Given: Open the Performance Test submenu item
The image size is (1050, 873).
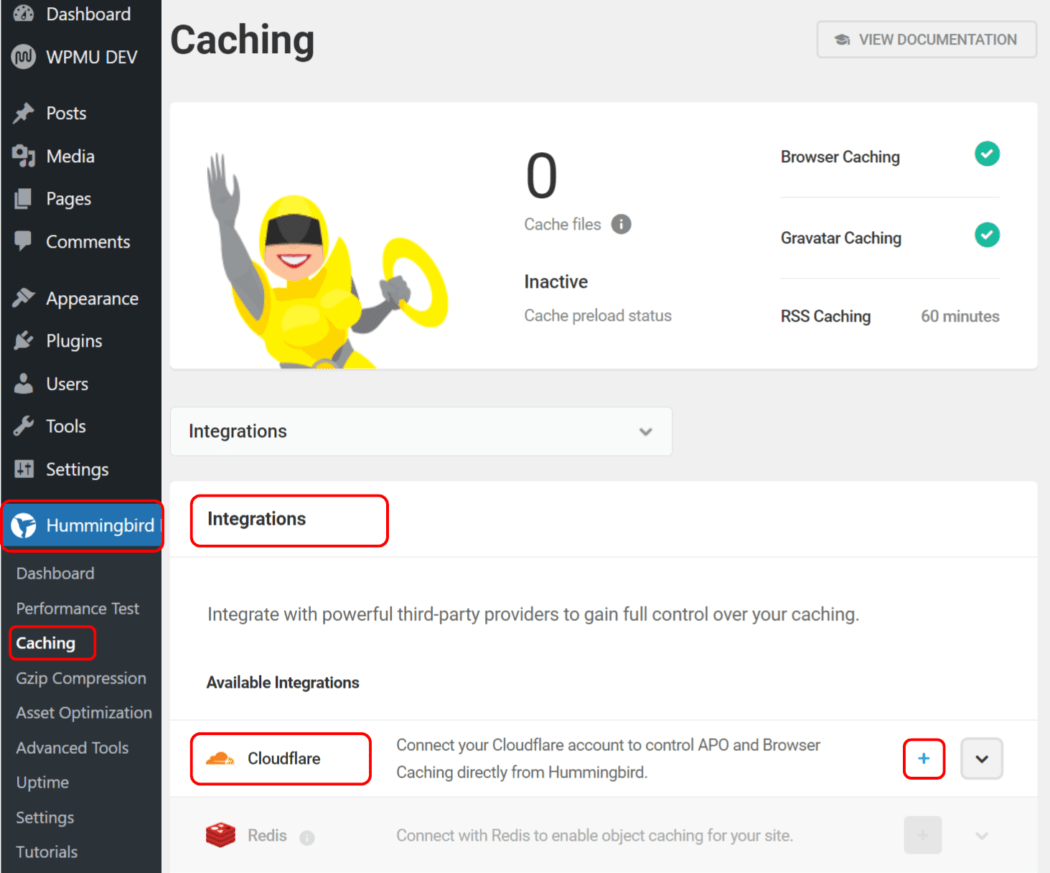Looking at the screenshot, I should [x=77, y=608].
